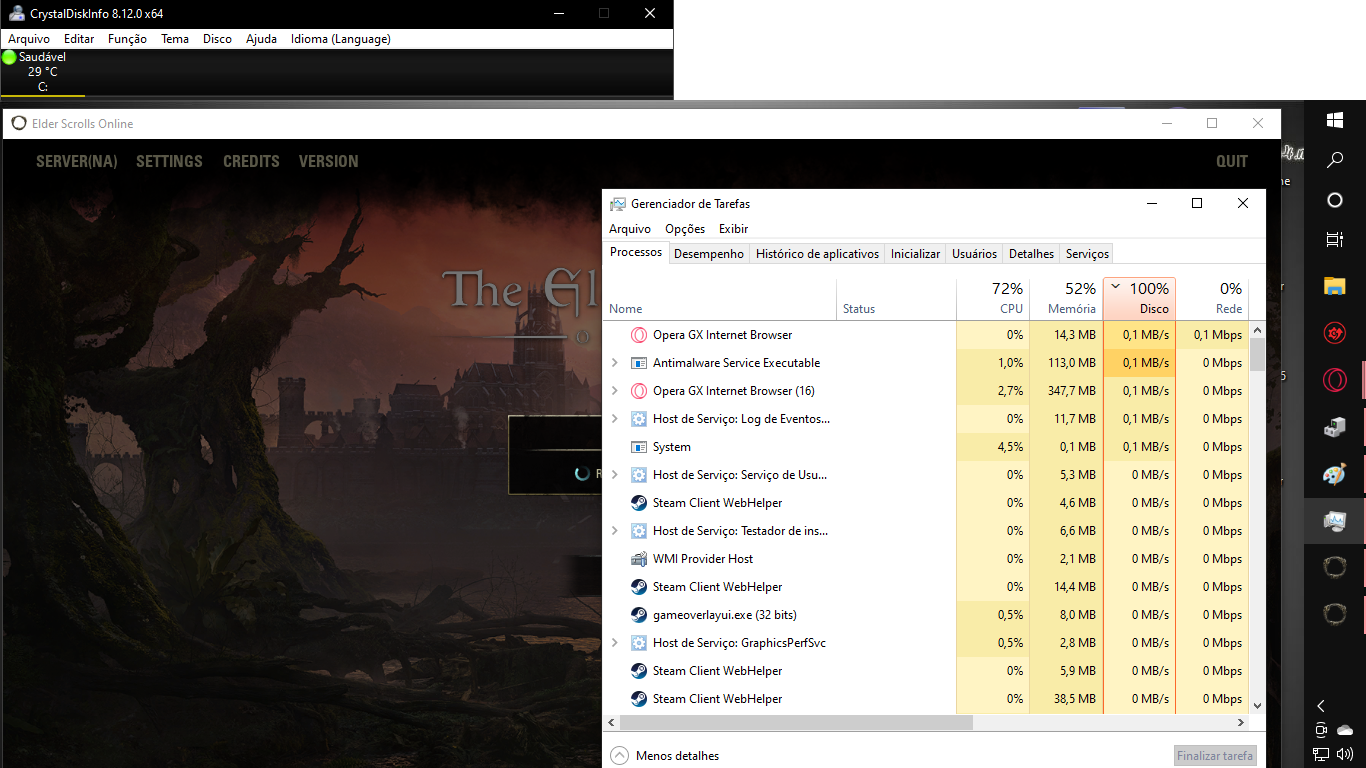
Task: Open the Tema menu in CrystalDiskInfo
Action: 175,39
